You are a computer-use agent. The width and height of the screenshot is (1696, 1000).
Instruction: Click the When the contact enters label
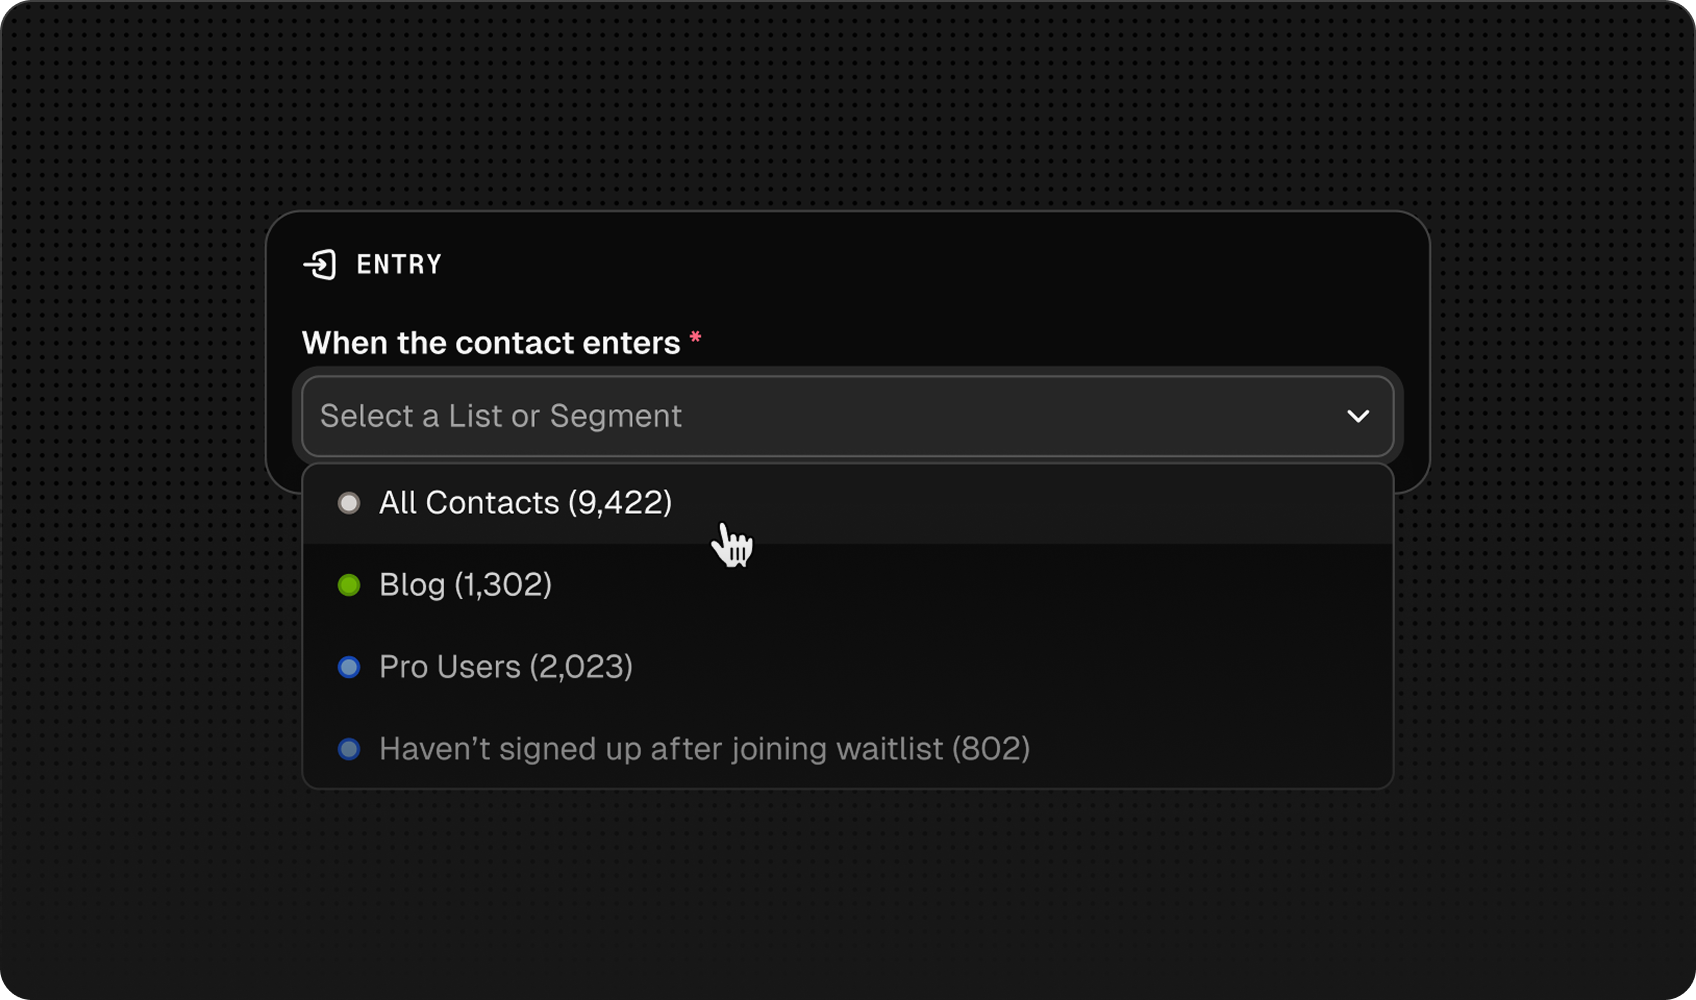pyautogui.click(x=492, y=342)
